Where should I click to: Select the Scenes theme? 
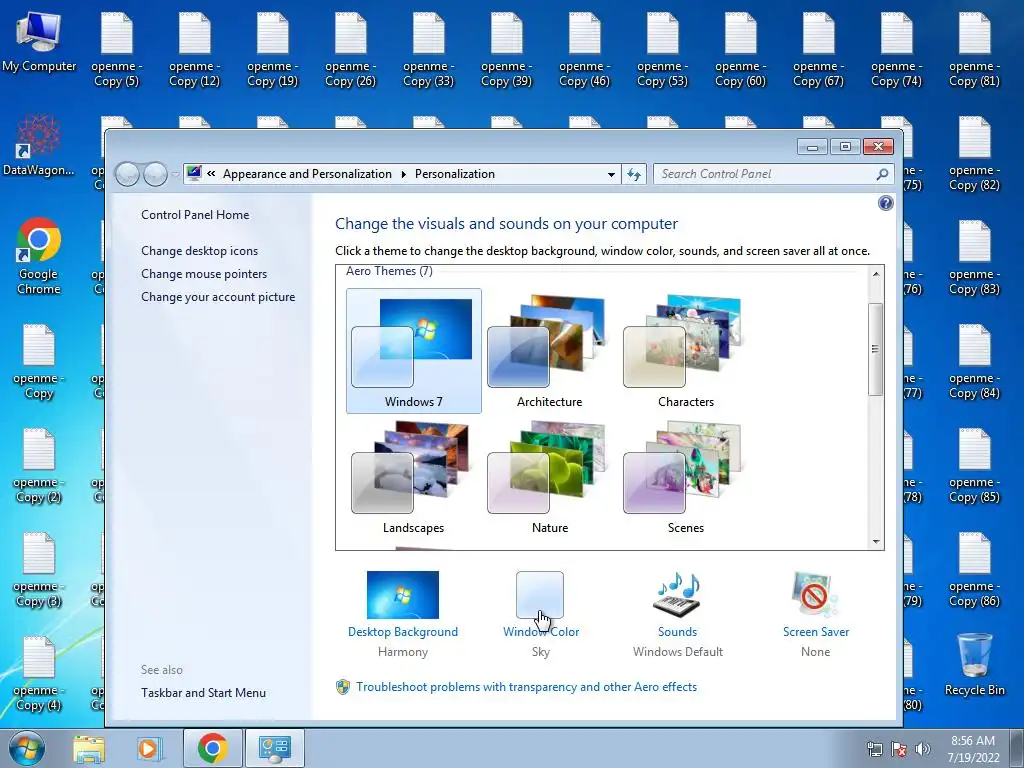(x=685, y=477)
